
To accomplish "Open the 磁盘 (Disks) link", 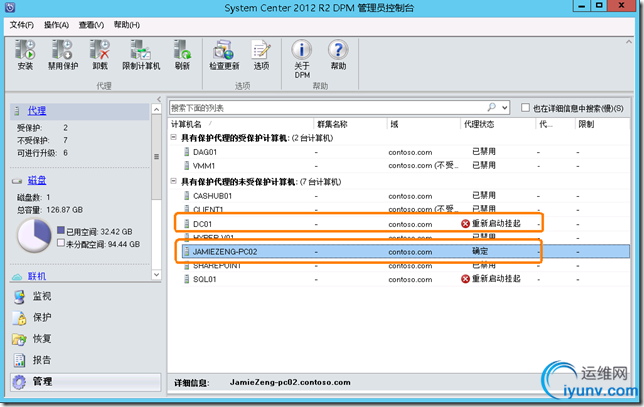I will tap(37, 180).
